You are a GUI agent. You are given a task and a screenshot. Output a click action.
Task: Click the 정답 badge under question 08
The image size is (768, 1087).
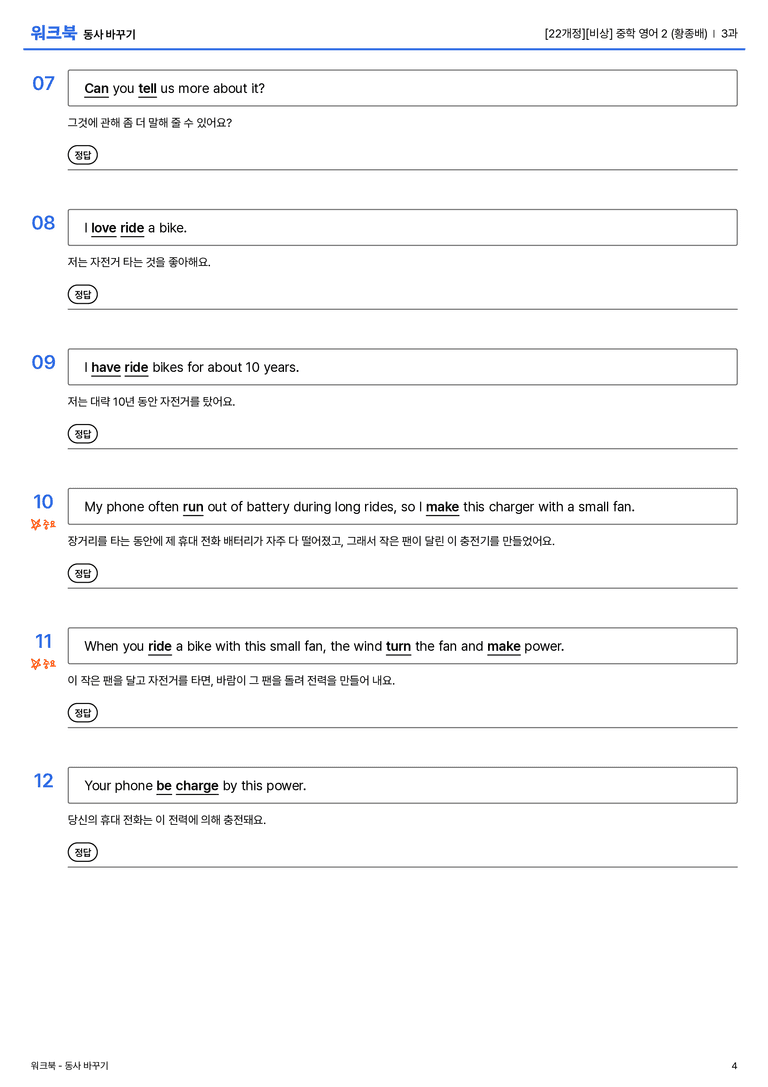coord(82,295)
